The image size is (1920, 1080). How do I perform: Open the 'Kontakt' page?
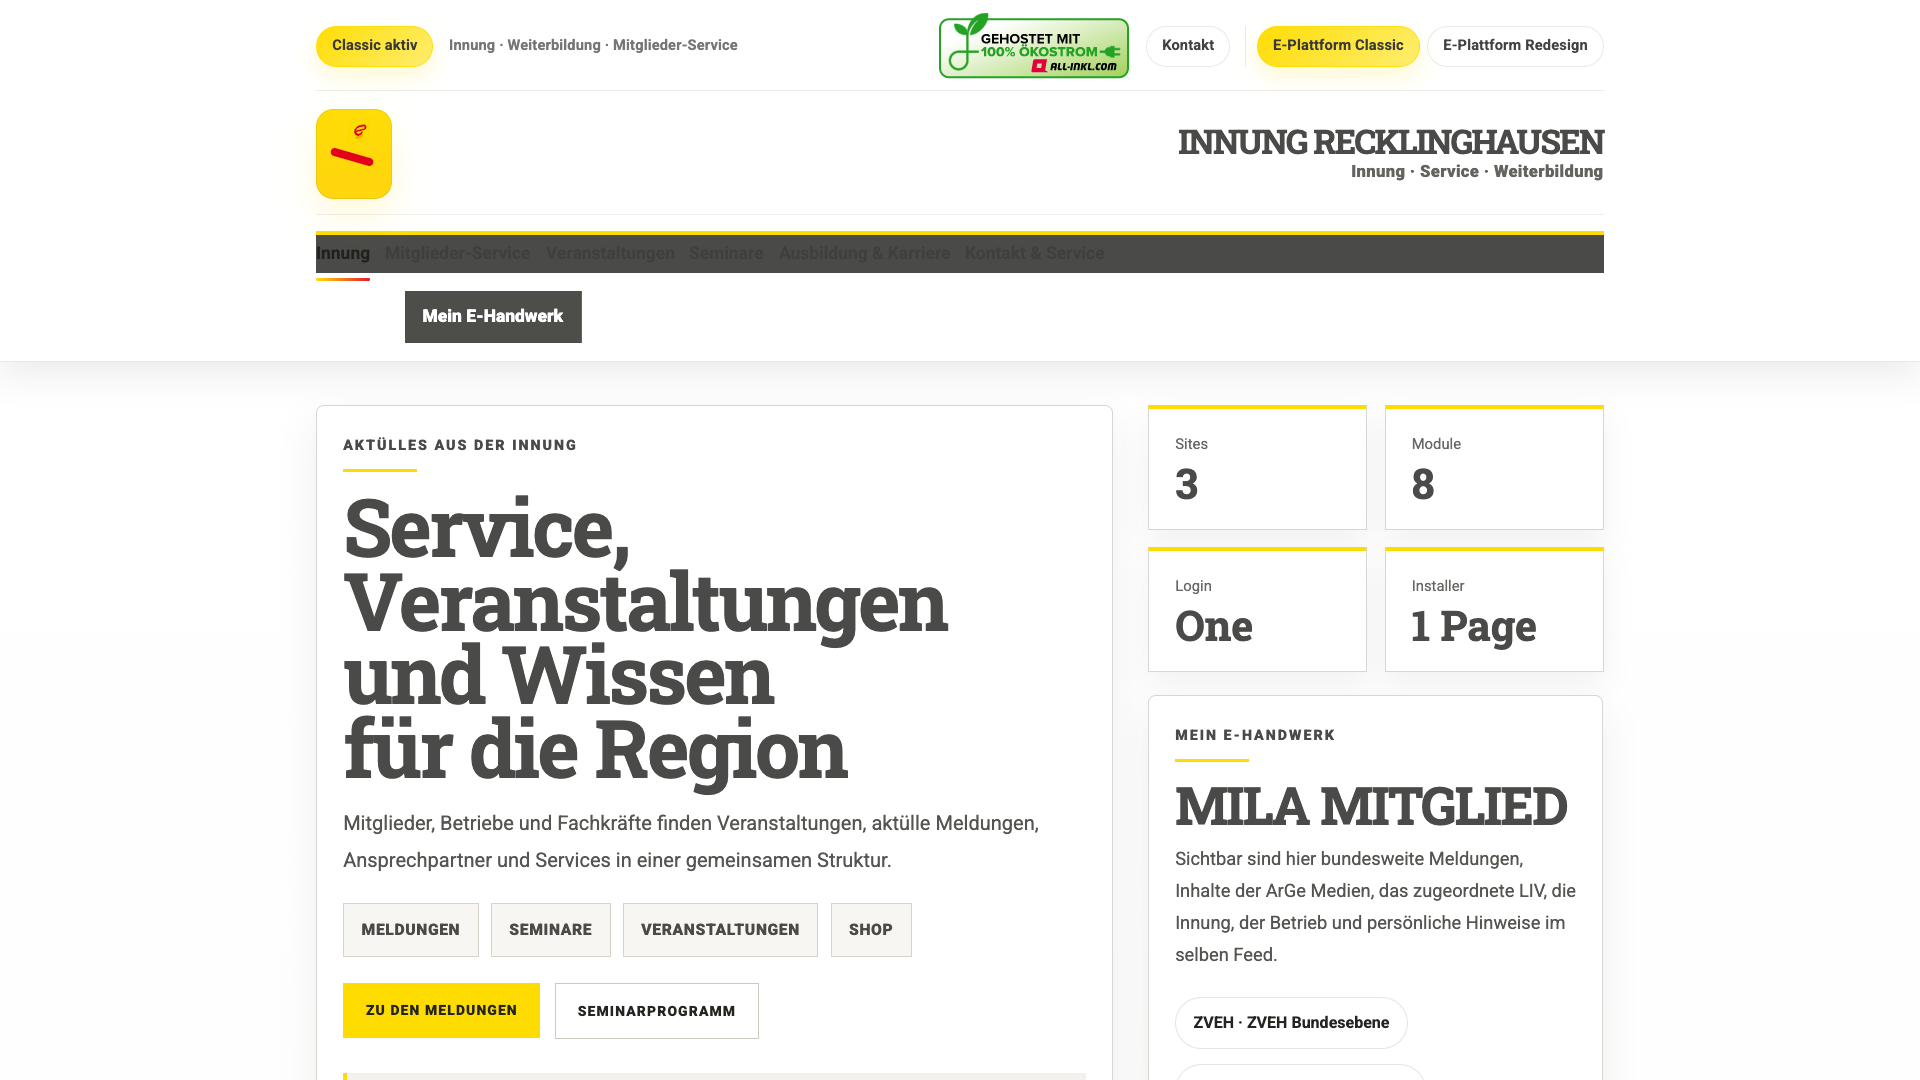tap(1187, 46)
